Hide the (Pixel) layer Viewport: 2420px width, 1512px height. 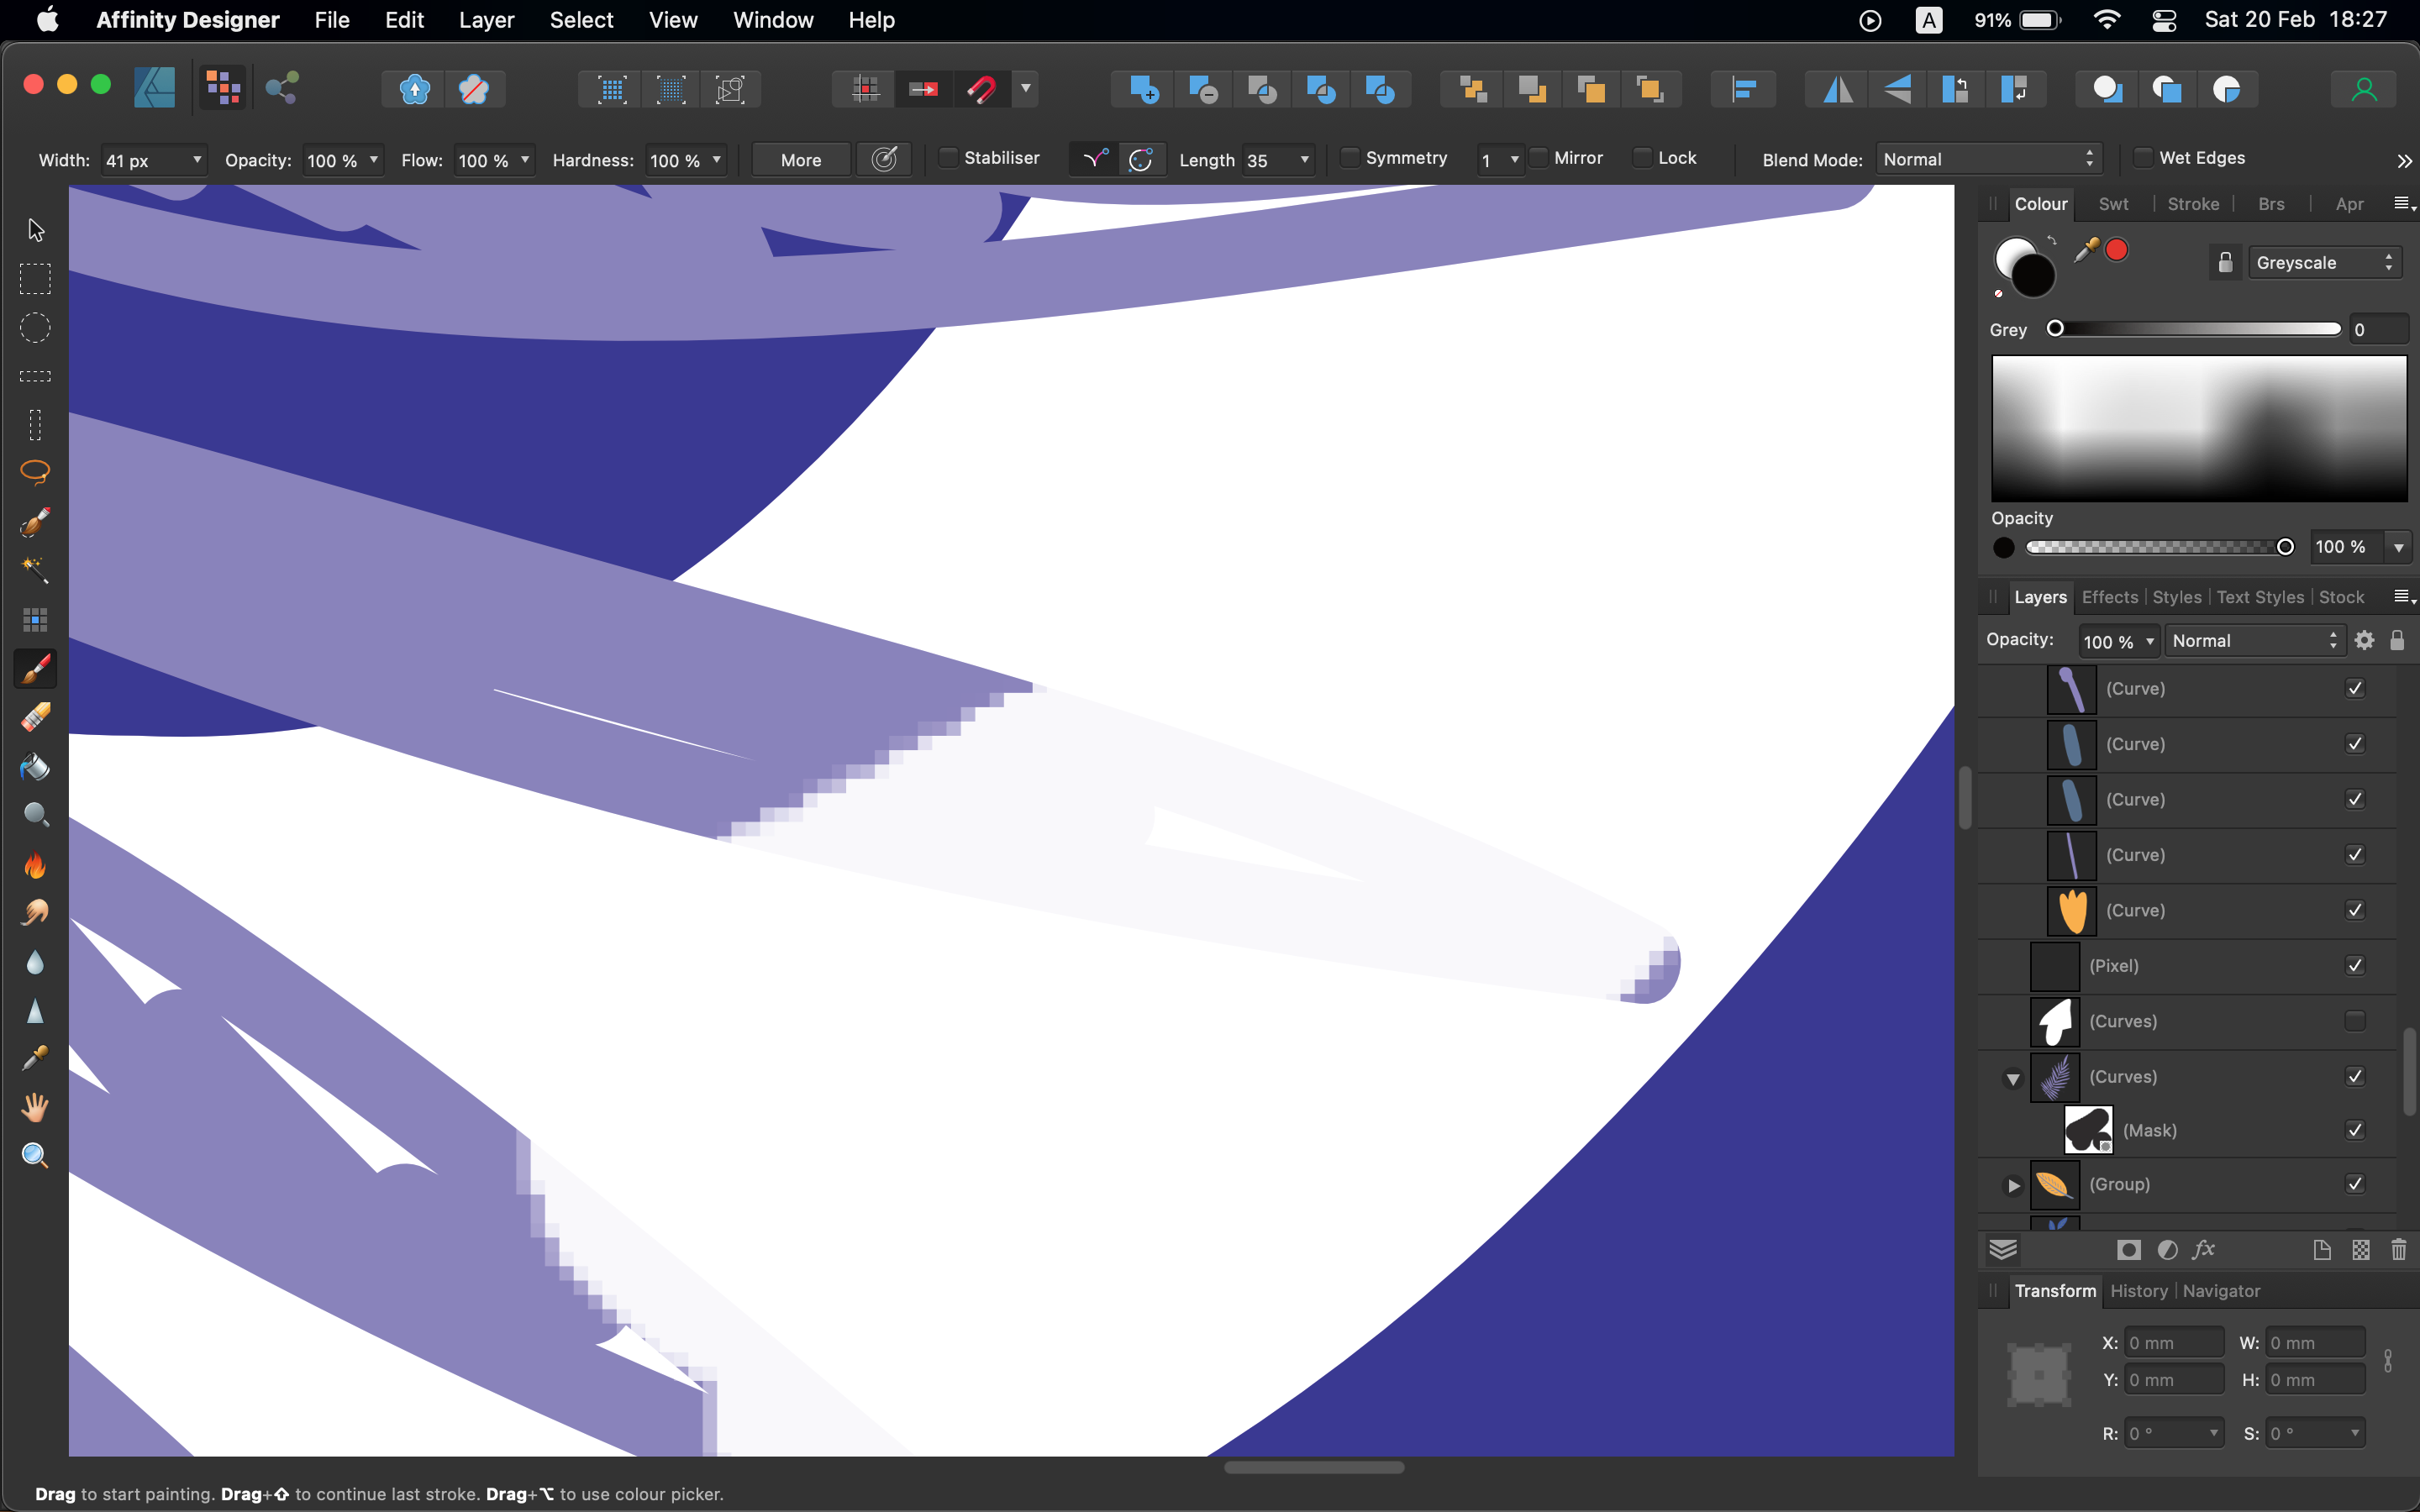pos(2355,966)
